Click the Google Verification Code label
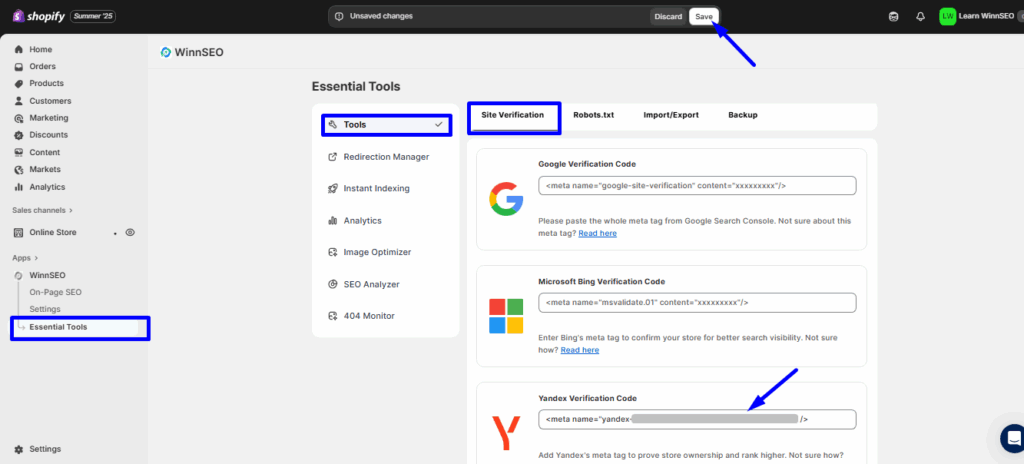 pyautogui.click(x=587, y=164)
